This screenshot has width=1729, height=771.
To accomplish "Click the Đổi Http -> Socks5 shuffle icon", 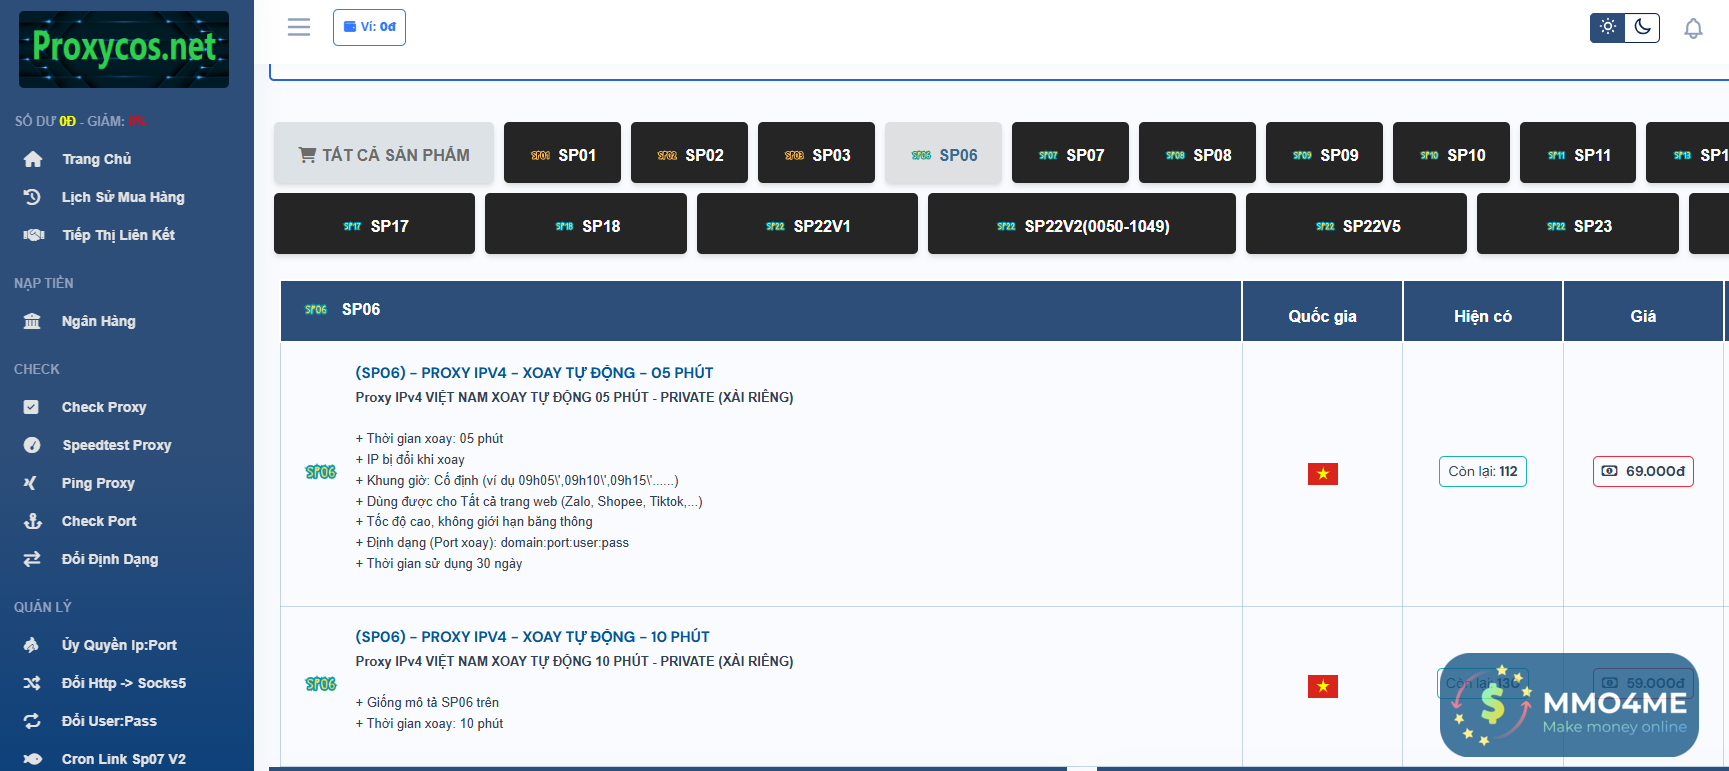I will (32, 683).
